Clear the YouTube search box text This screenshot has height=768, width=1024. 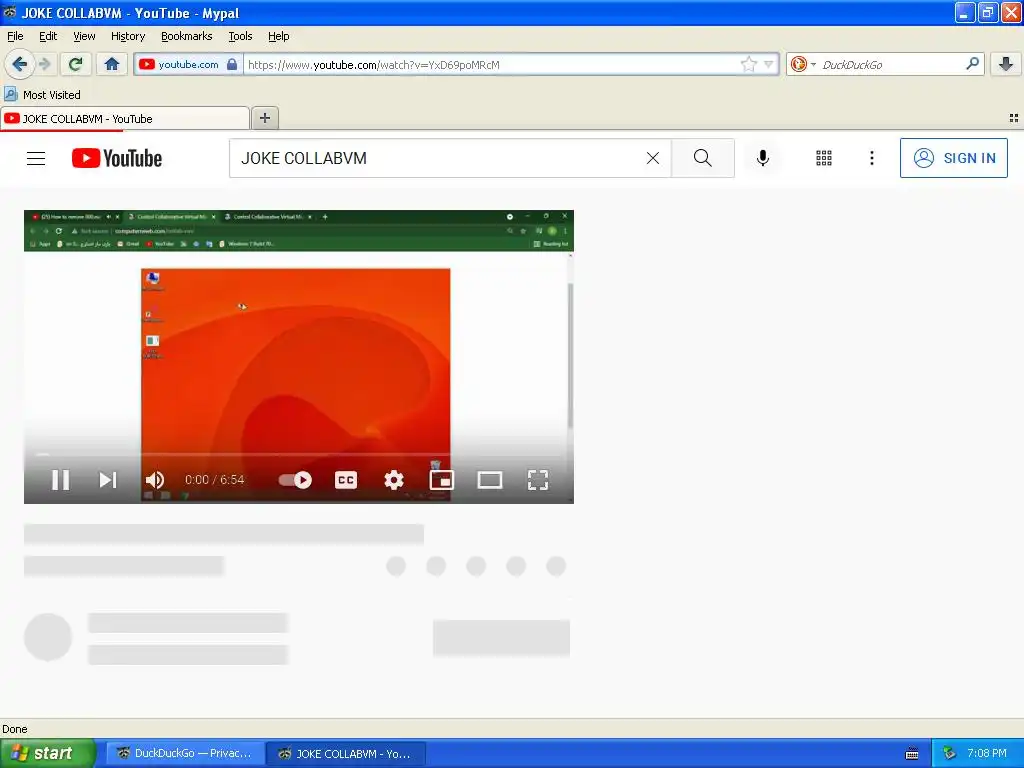click(x=652, y=158)
